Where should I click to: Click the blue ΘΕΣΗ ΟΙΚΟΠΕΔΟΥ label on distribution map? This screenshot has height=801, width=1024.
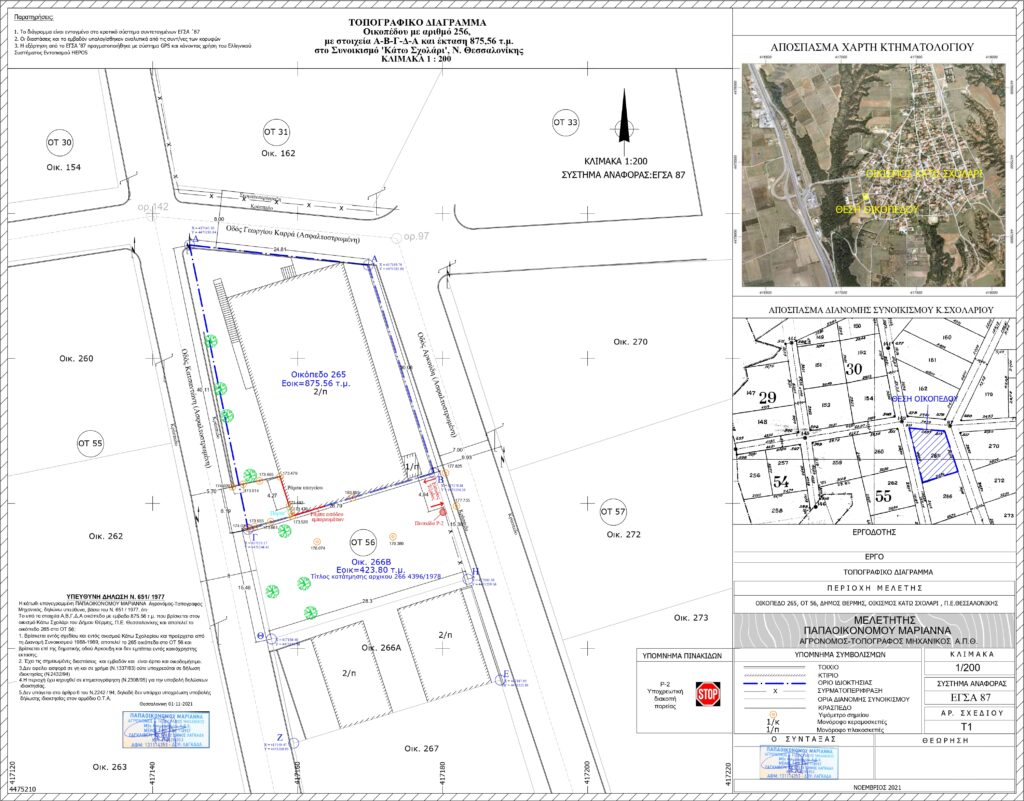924,398
